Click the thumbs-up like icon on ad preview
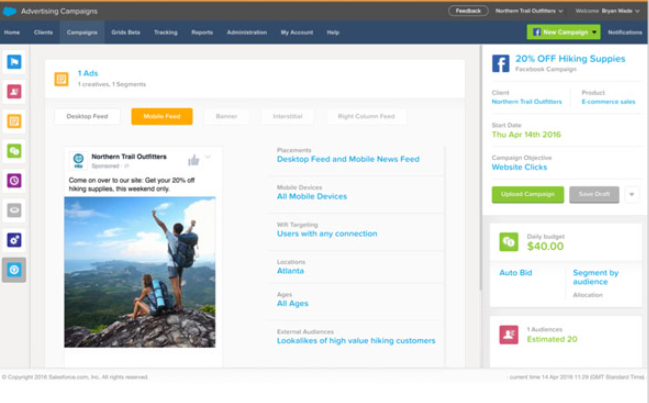Viewport: 649px width, 403px height. click(x=193, y=160)
